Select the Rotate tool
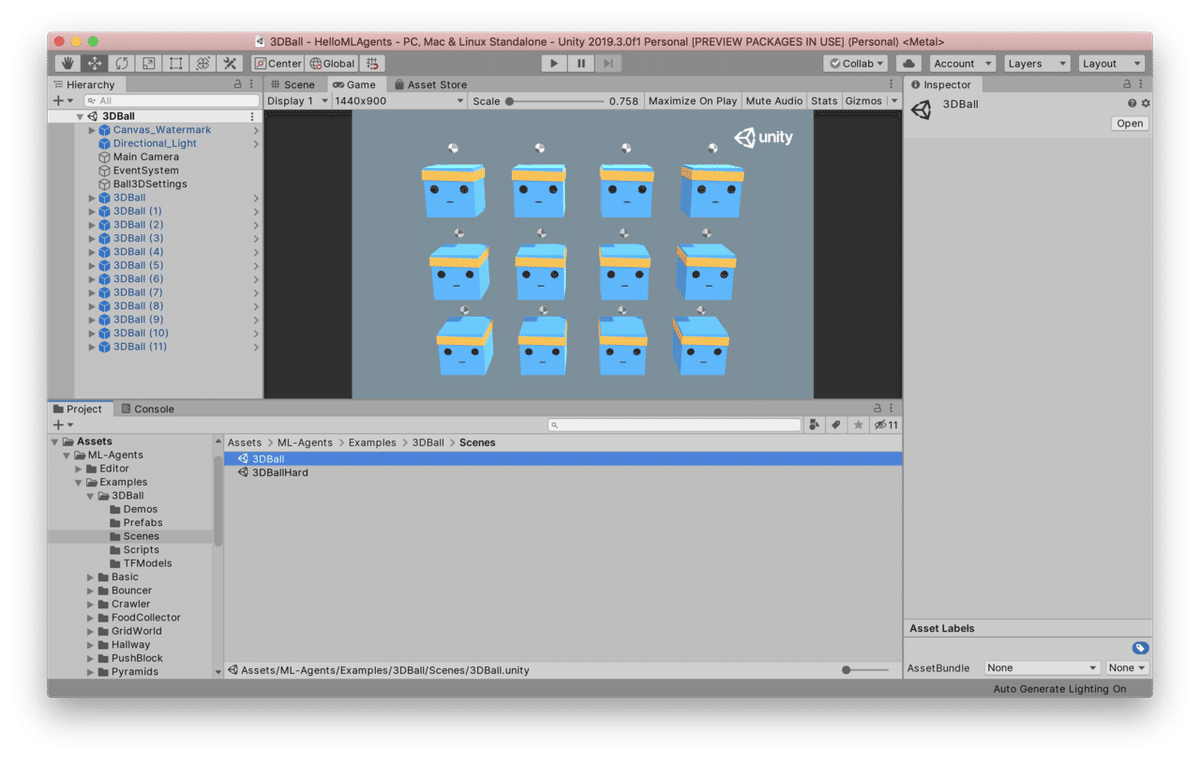Viewport: 1200px width, 760px height. 121,63
